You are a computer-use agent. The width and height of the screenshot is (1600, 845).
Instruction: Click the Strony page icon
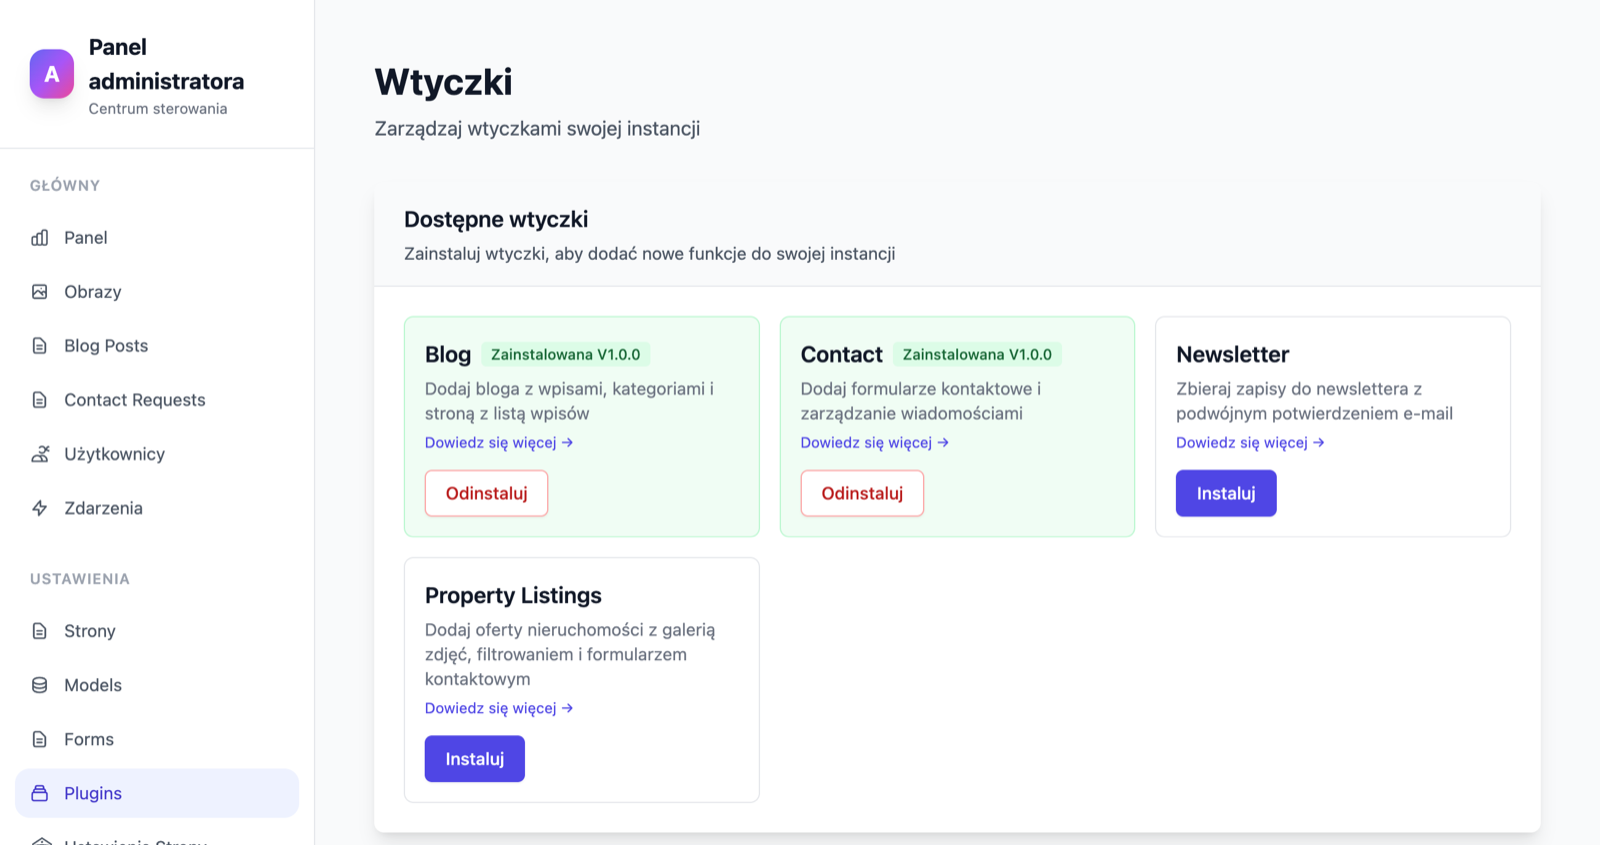40,631
